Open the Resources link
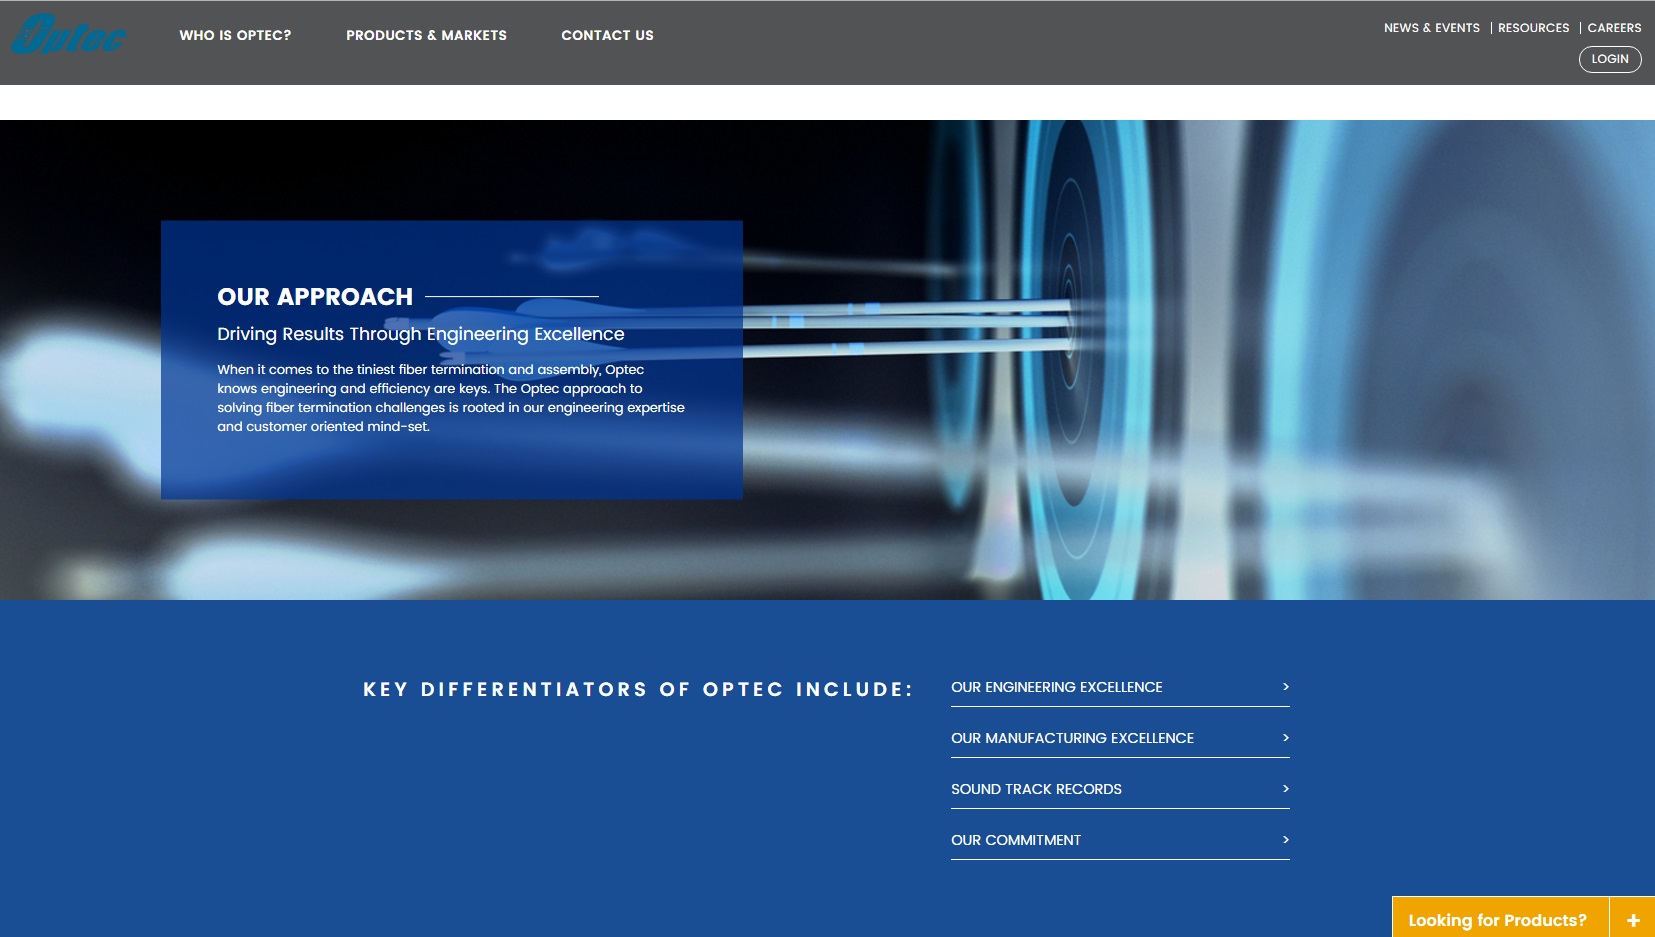This screenshot has height=937, width=1655. (1533, 28)
